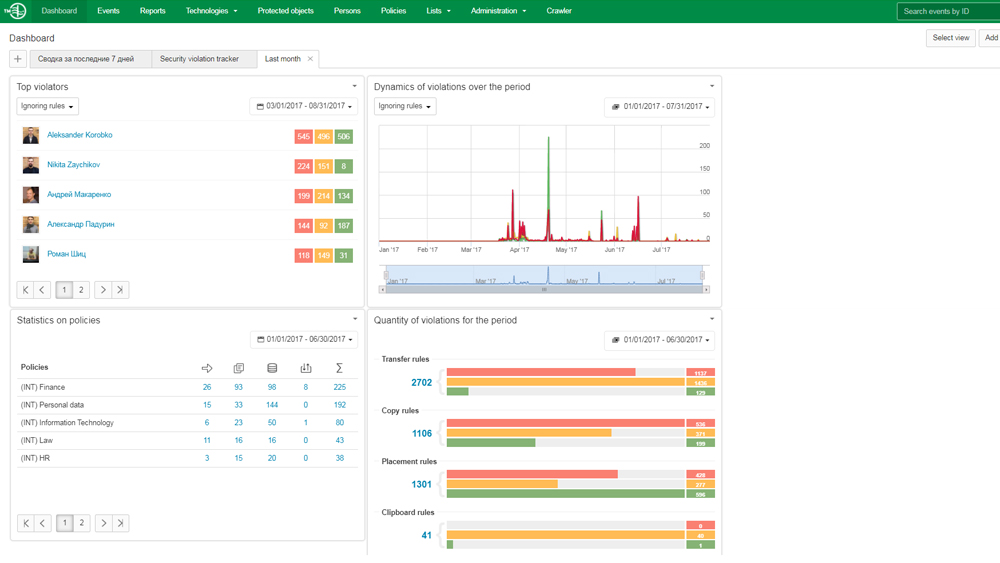
Task: Close the Last month tab
Action: coord(310,59)
